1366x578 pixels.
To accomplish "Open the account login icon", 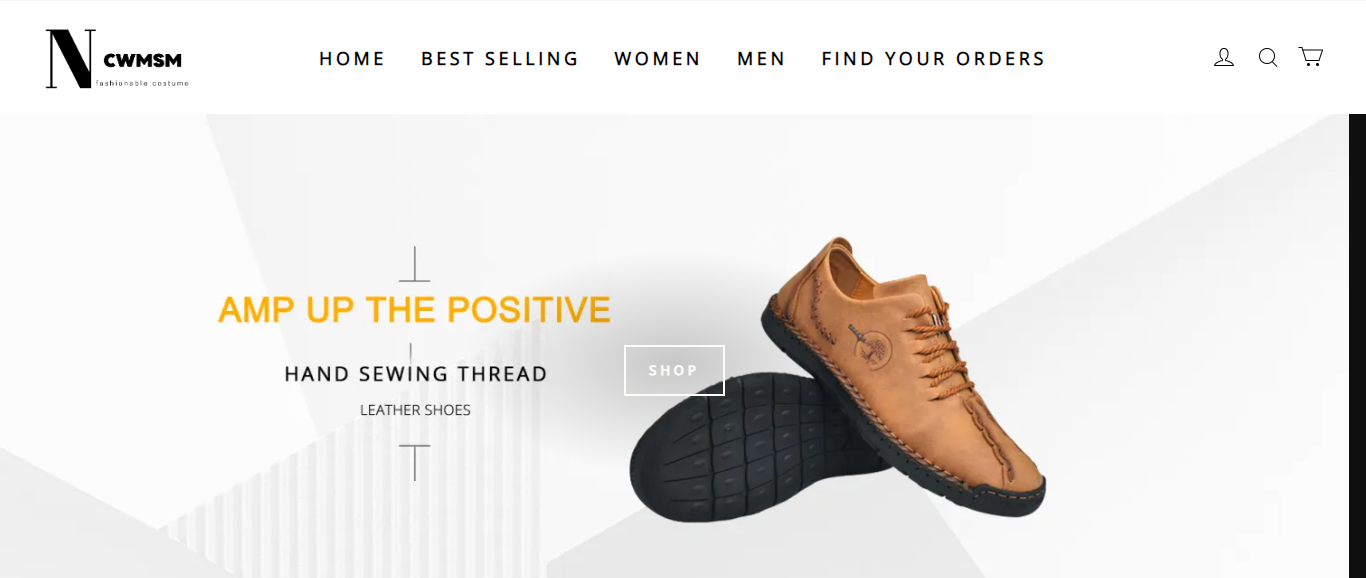I will pos(1224,58).
